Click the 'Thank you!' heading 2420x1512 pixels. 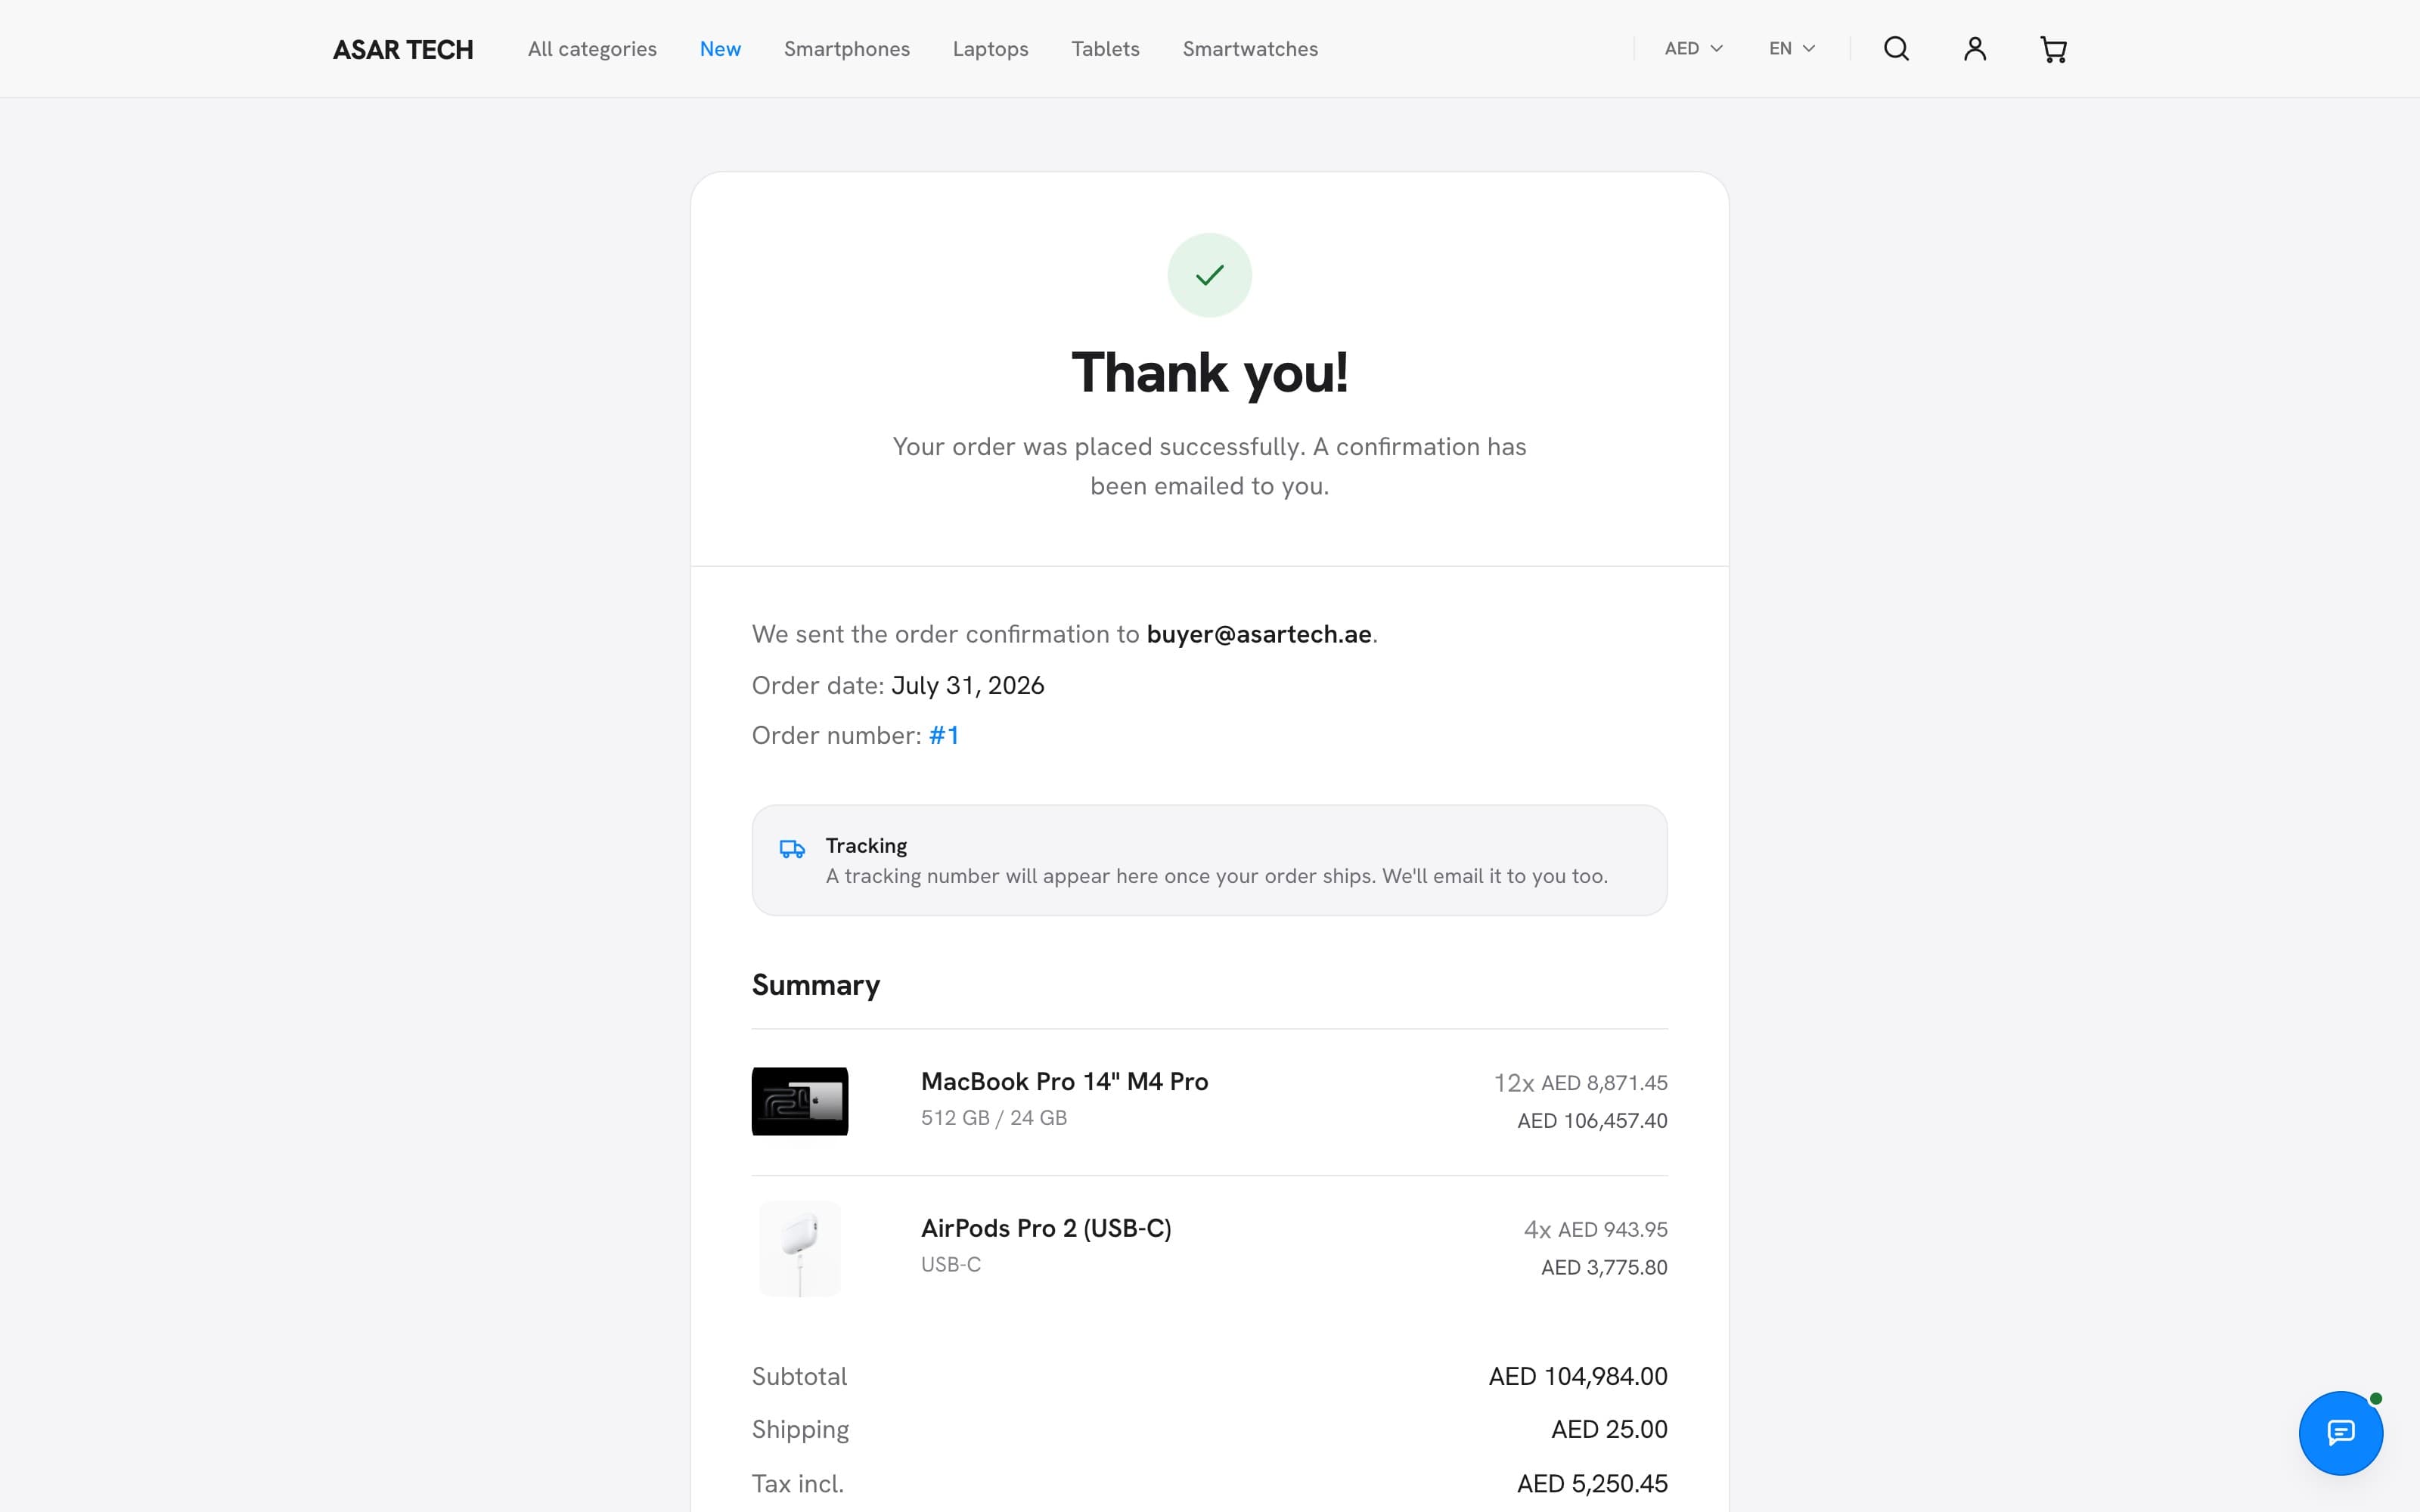[1209, 373]
